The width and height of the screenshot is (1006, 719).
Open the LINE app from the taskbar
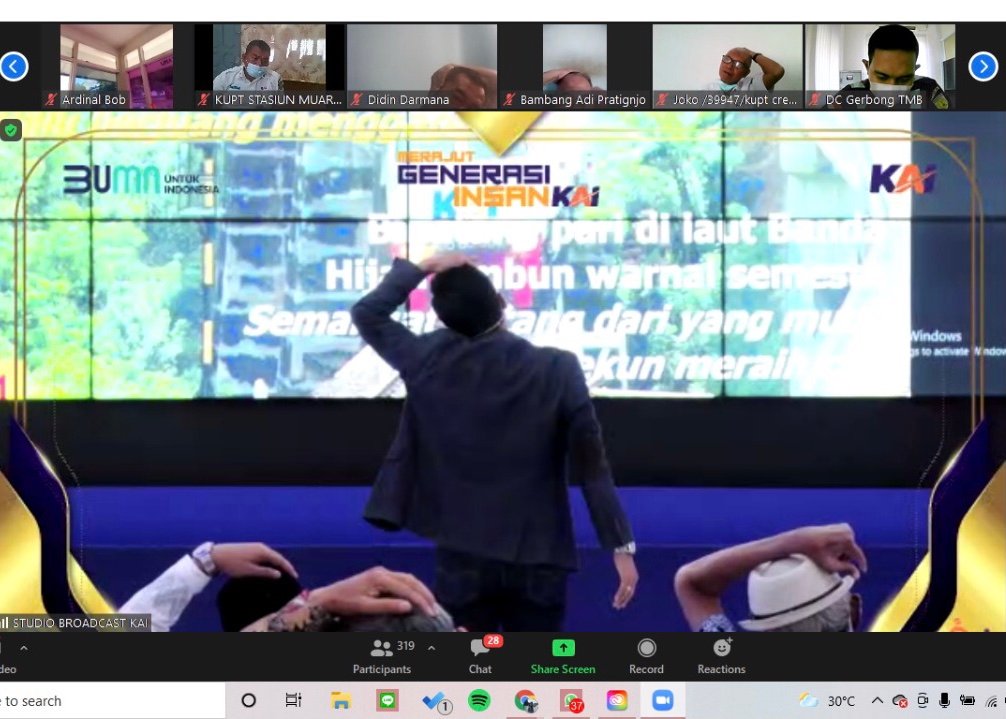coord(387,701)
